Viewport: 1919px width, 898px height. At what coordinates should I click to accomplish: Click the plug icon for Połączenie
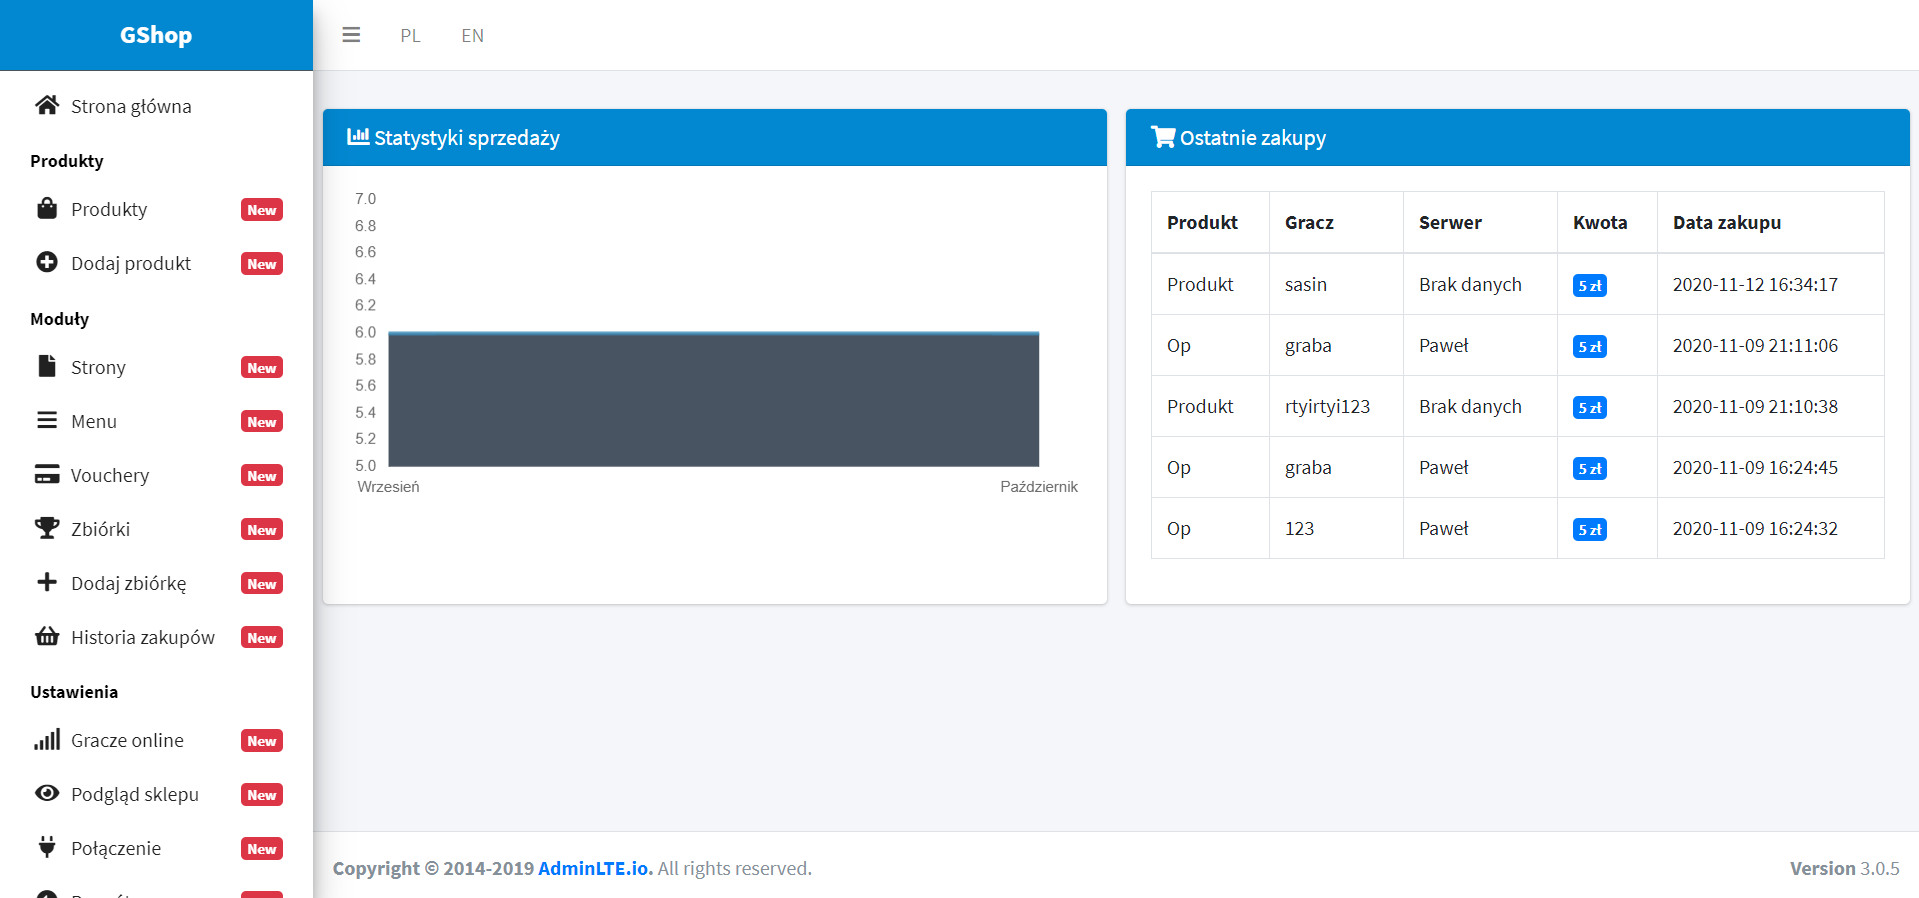(47, 847)
